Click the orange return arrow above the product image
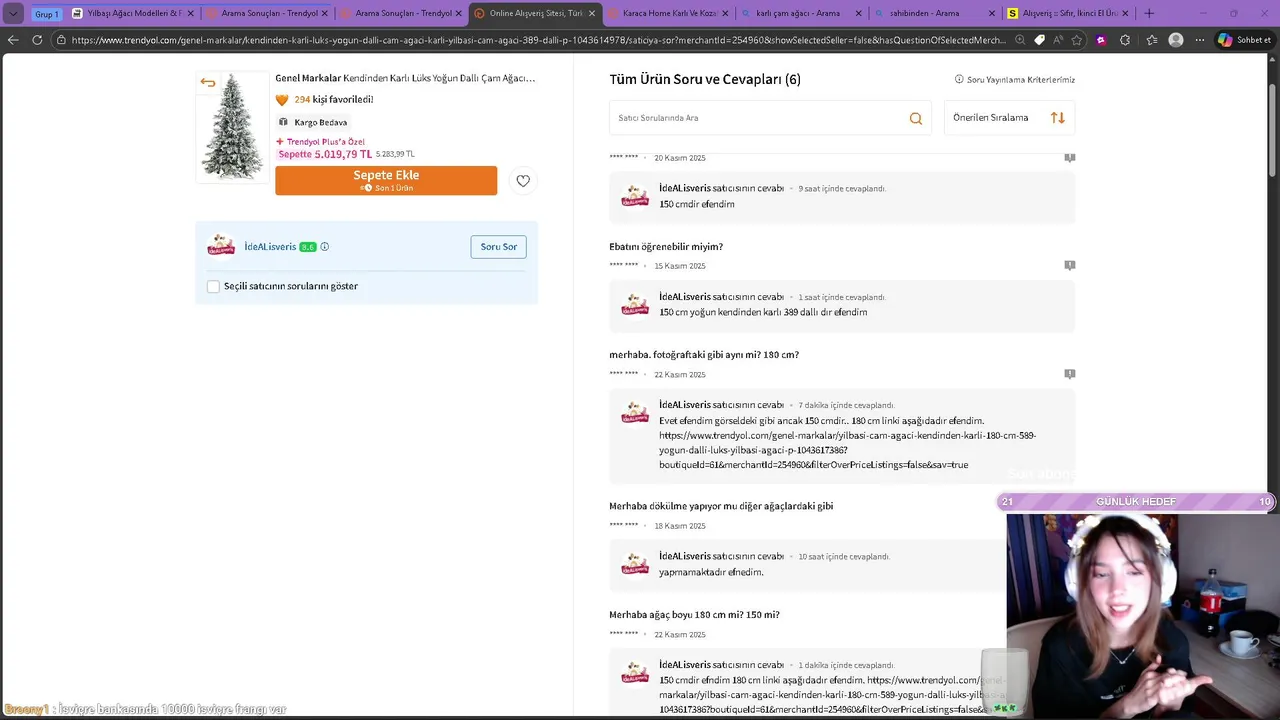Viewport: 1280px width, 720px height. [x=208, y=83]
